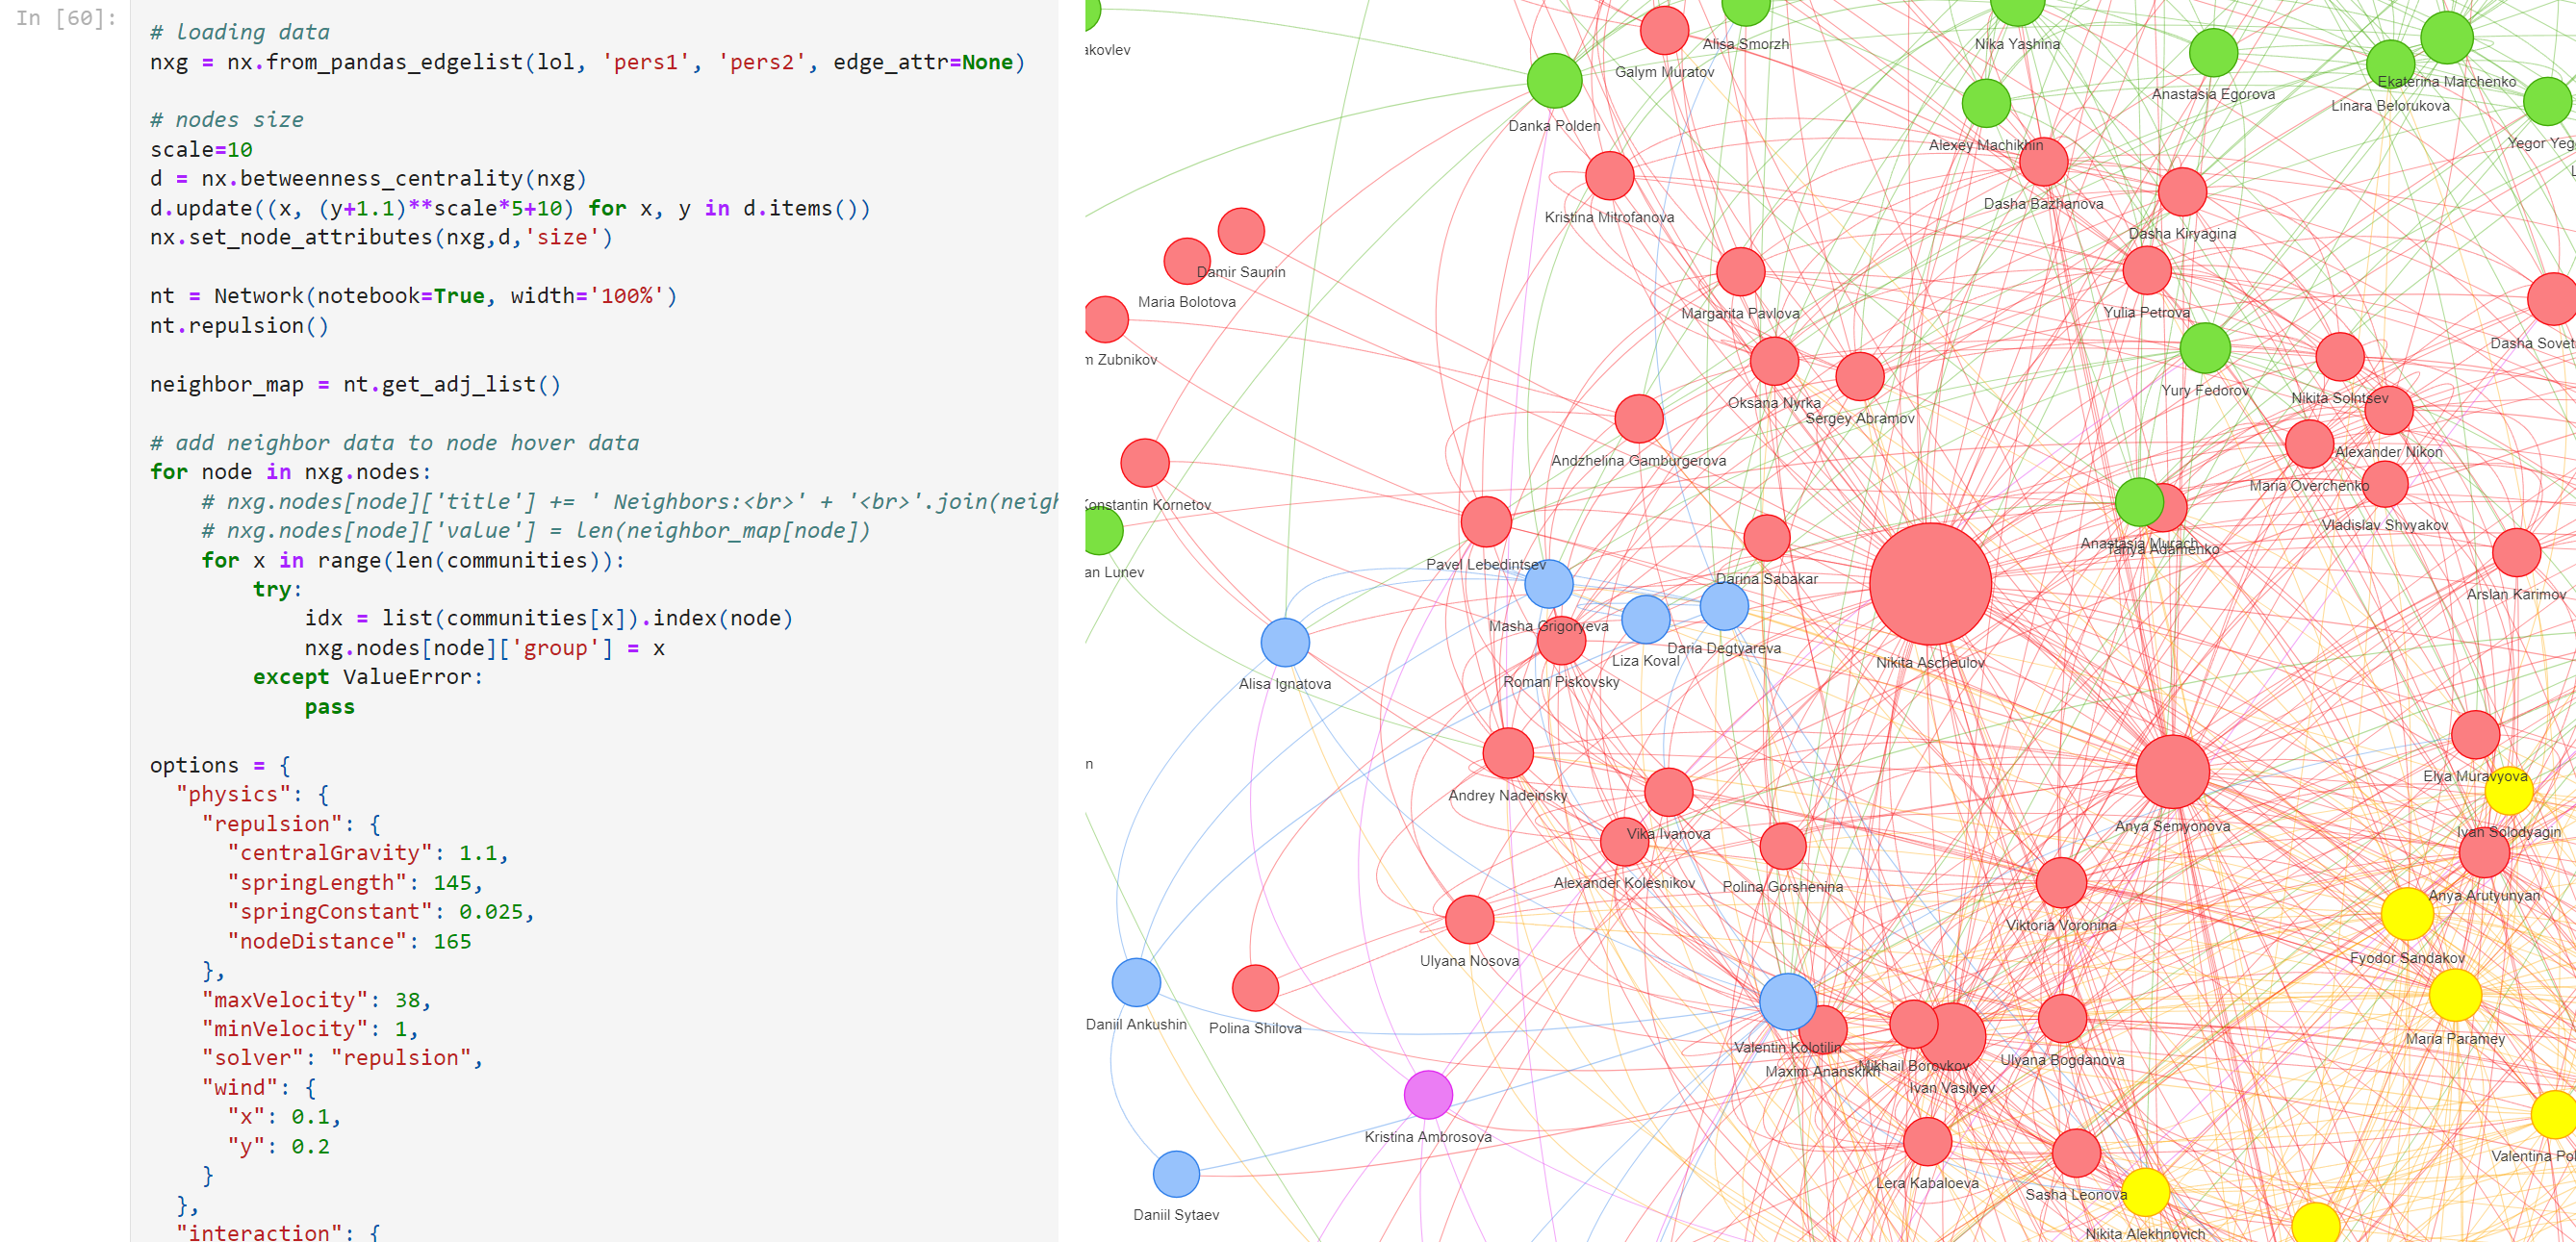Click the '# nodes size' comment line
The image size is (2576, 1242).
point(227,120)
